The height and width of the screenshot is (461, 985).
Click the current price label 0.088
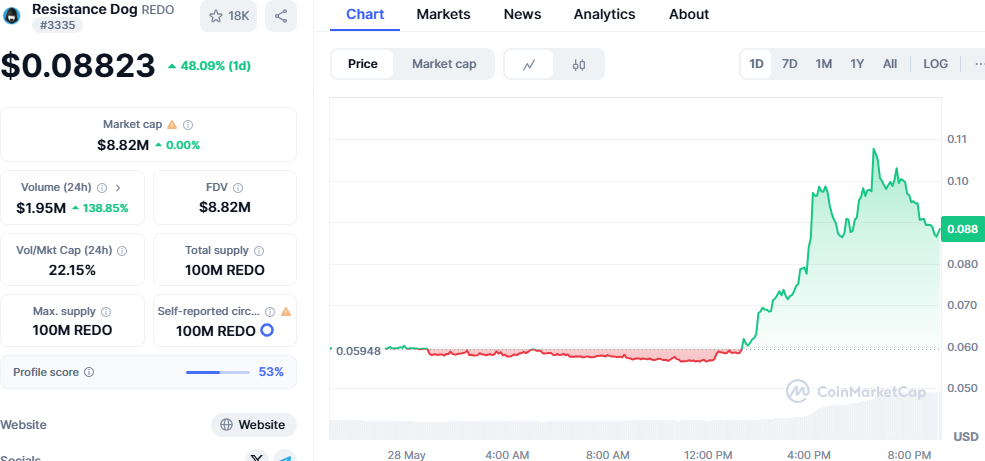(x=962, y=229)
